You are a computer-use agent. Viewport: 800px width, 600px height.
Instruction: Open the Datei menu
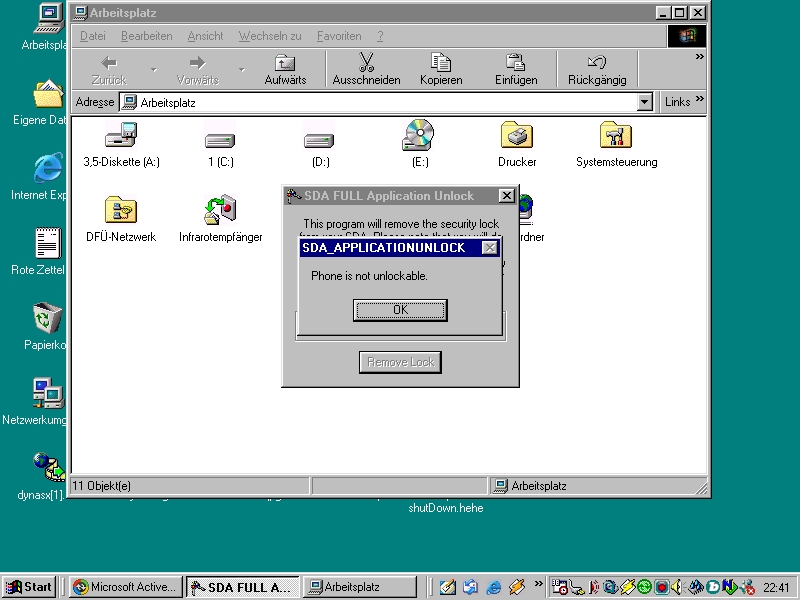click(93, 36)
